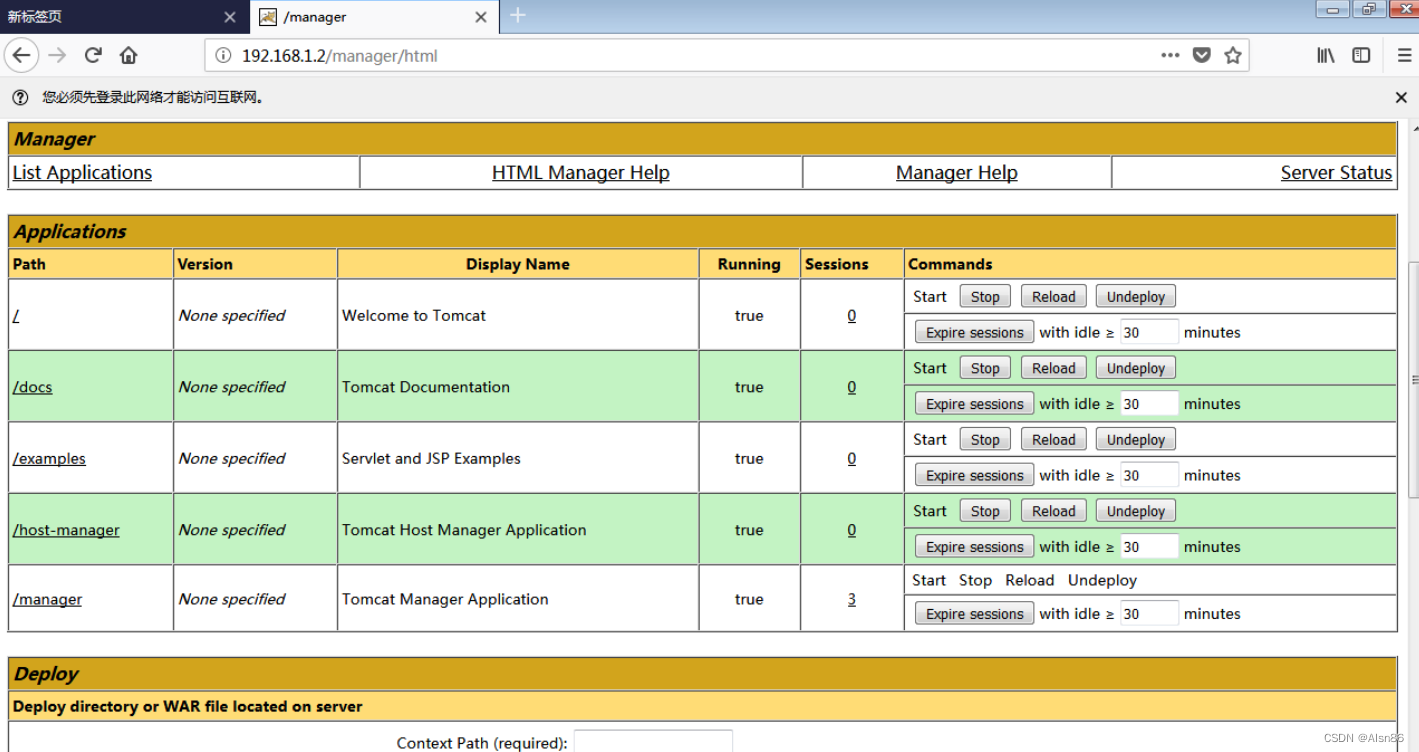Expire sessions for /examples
The width and height of the screenshot is (1419, 752).
(975, 476)
